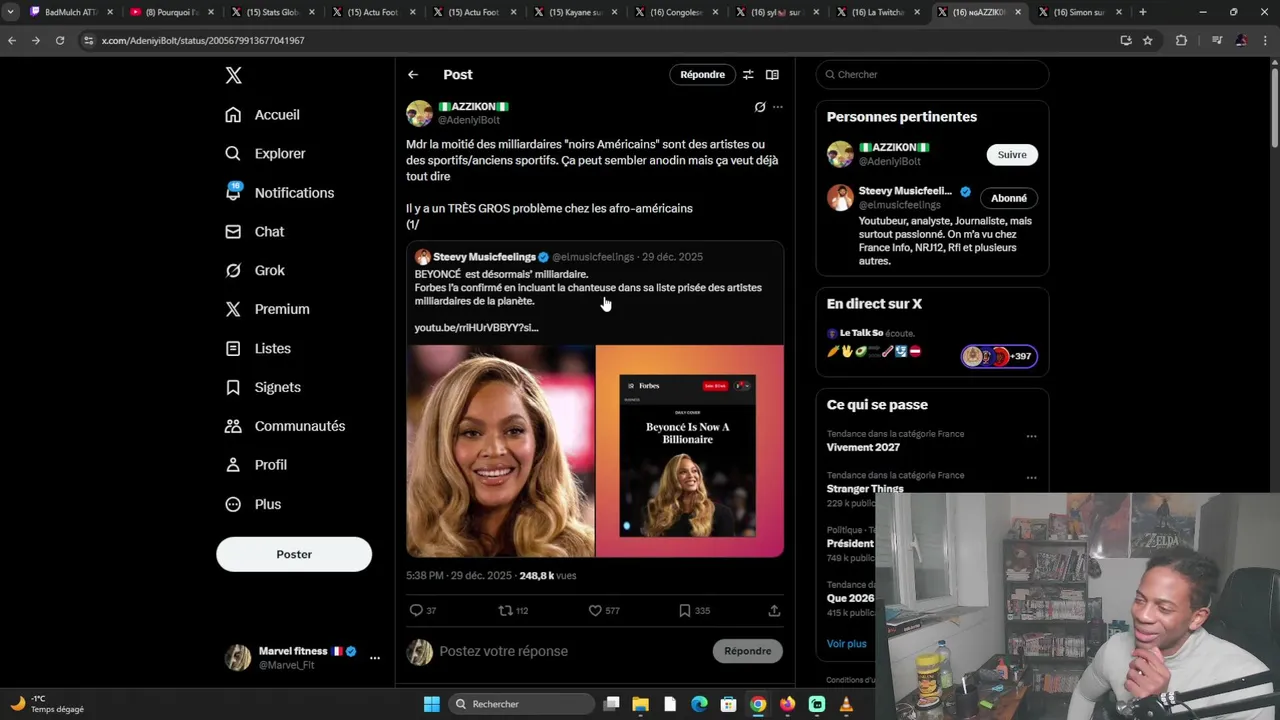Open Premium in the sidebar

[x=267, y=310]
